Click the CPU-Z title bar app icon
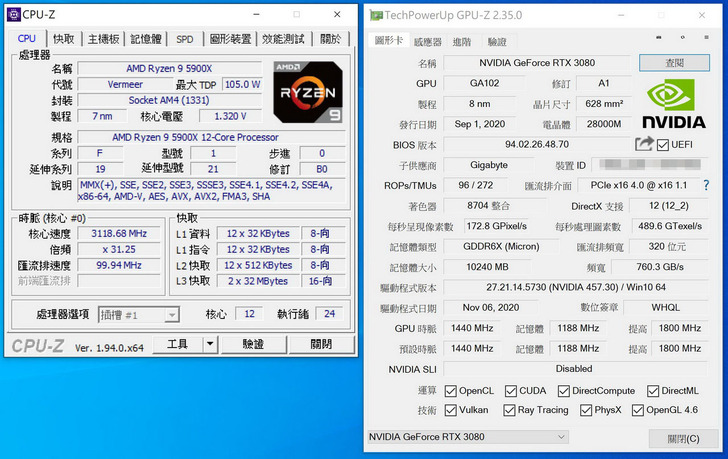The width and height of the screenshot is (728, 459). click(x=12, y=14)
